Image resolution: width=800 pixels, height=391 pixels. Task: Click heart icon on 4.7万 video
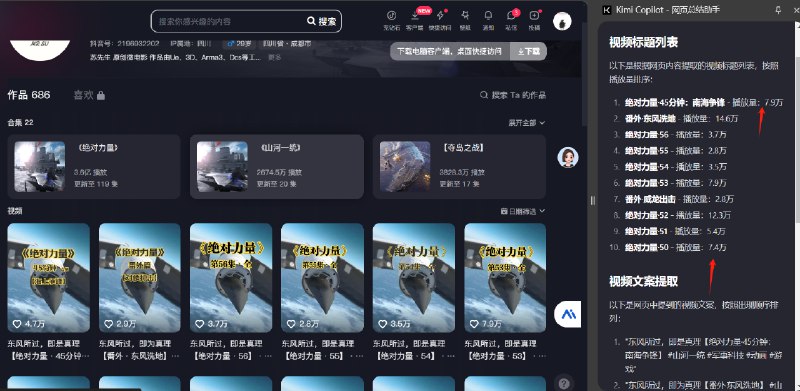17,324
